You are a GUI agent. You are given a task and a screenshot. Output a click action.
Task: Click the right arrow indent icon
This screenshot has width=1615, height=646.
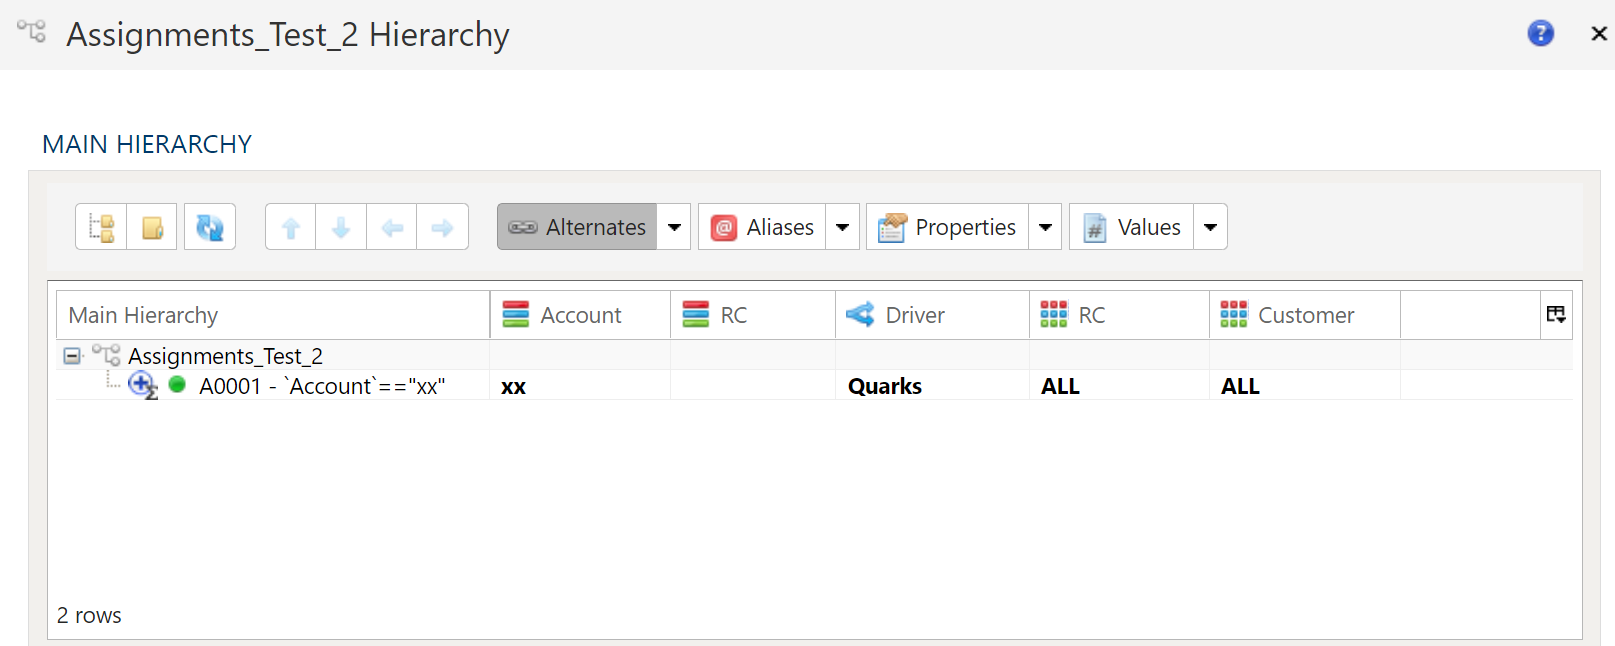(442, 227)
